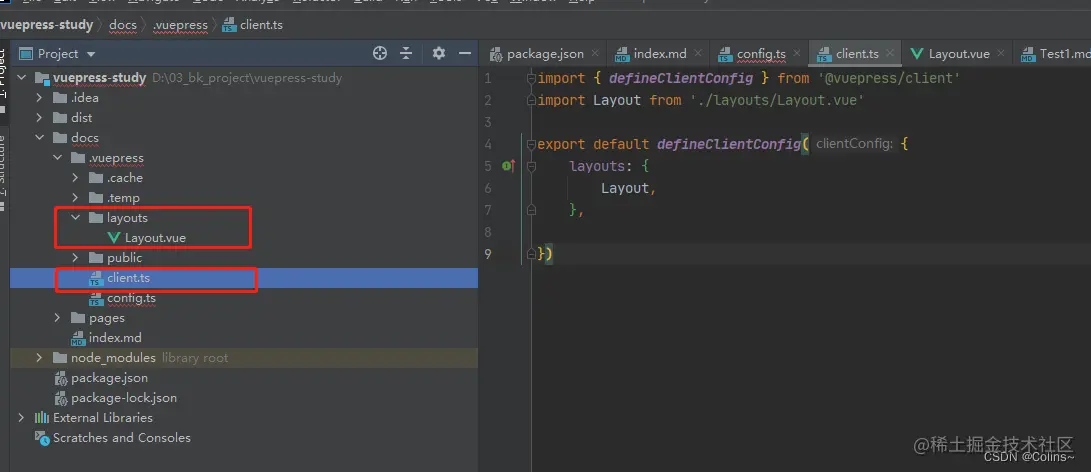Click the gutter override marker on line 5
The image size is (1091, 472).
pos(509,166)
